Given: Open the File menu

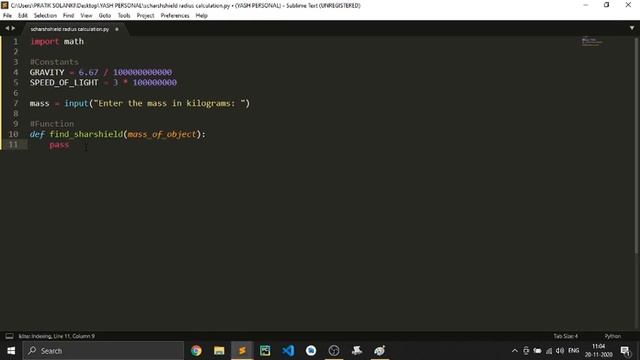Looking at the screenshot, I should click(x=7, y=16).
